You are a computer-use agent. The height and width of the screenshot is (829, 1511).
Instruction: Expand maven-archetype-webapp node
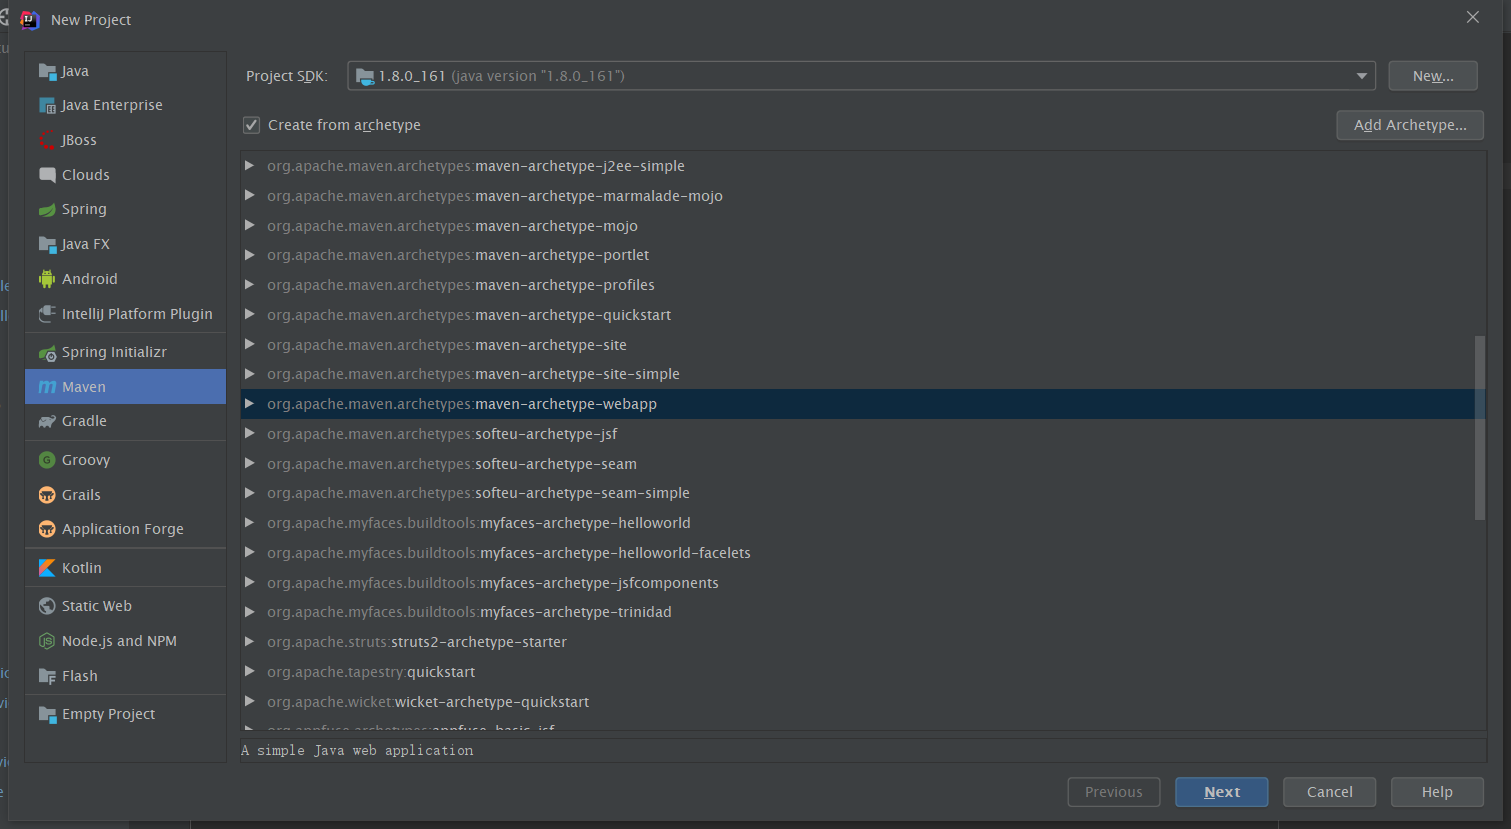point(250,404)
